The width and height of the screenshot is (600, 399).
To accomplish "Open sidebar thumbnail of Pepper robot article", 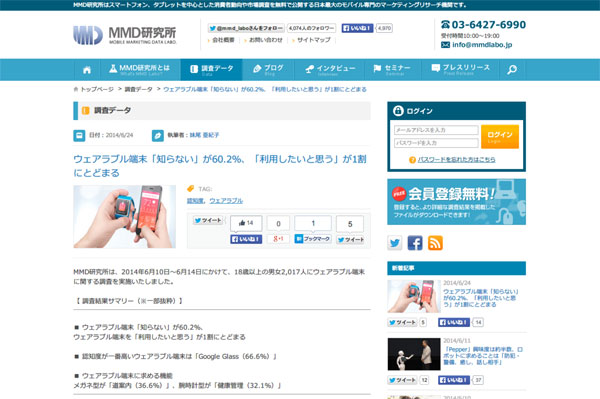I will click(414, 354).
